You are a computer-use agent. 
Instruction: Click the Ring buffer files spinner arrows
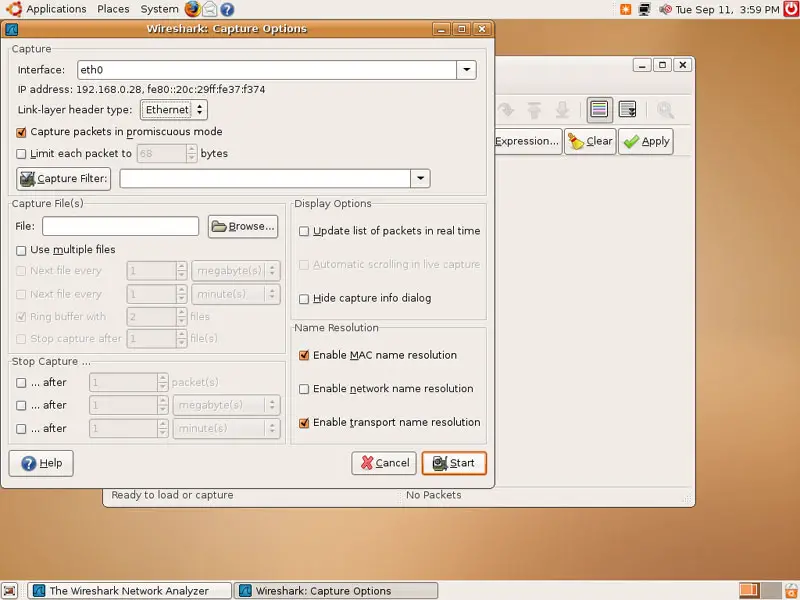click(182, 316)
